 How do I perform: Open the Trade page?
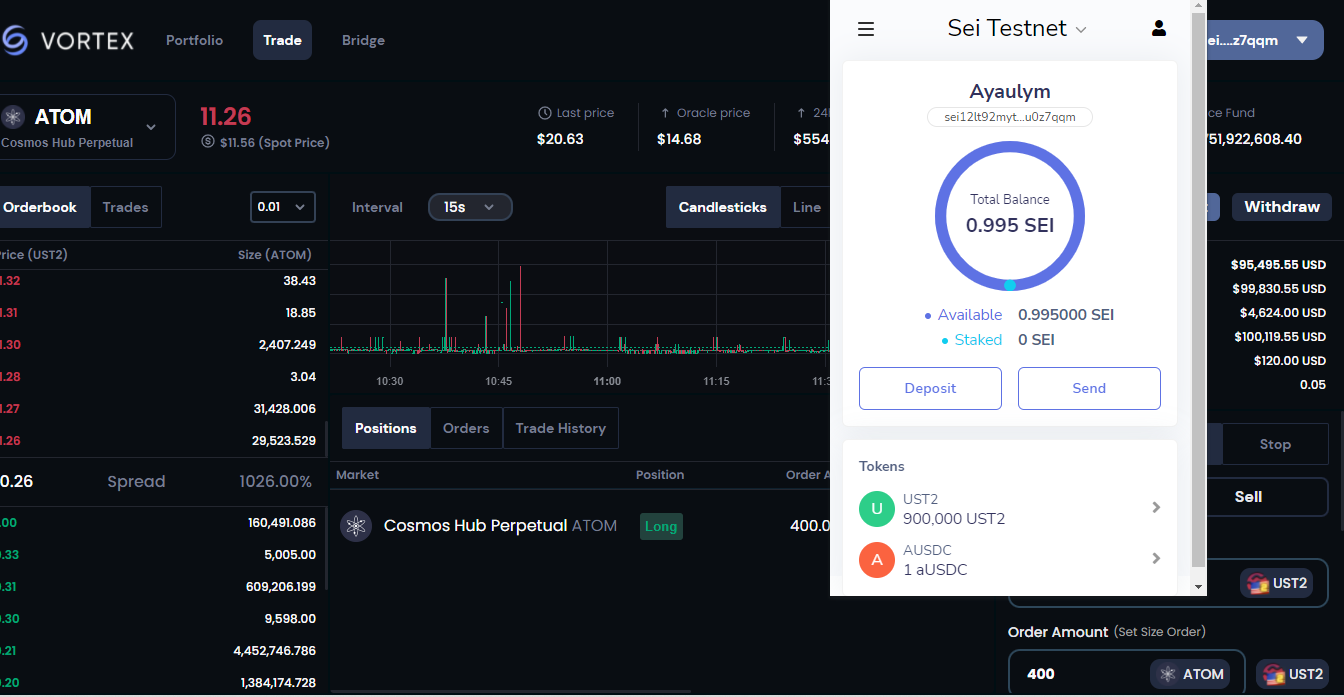[x=283, y=40]
